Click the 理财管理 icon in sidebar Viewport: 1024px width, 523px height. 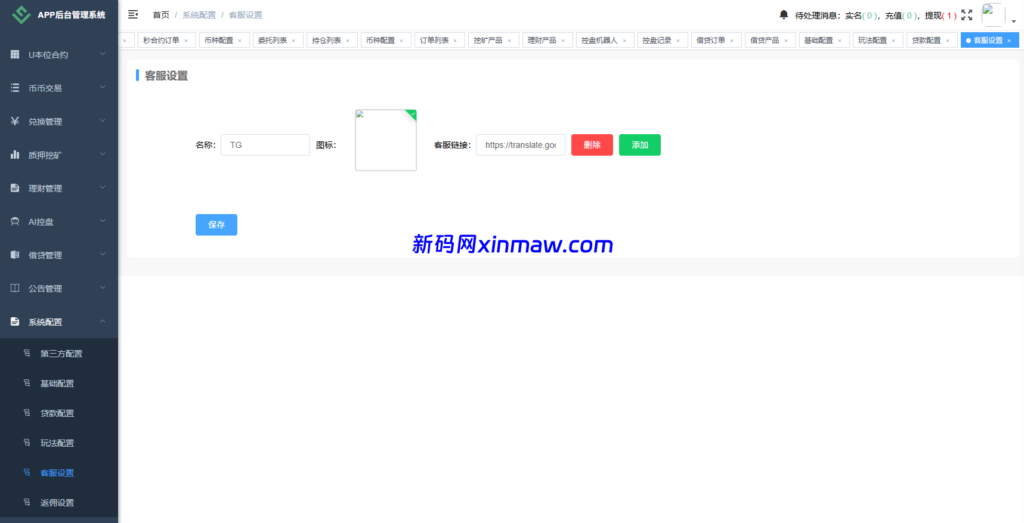[x=14, y=188]
